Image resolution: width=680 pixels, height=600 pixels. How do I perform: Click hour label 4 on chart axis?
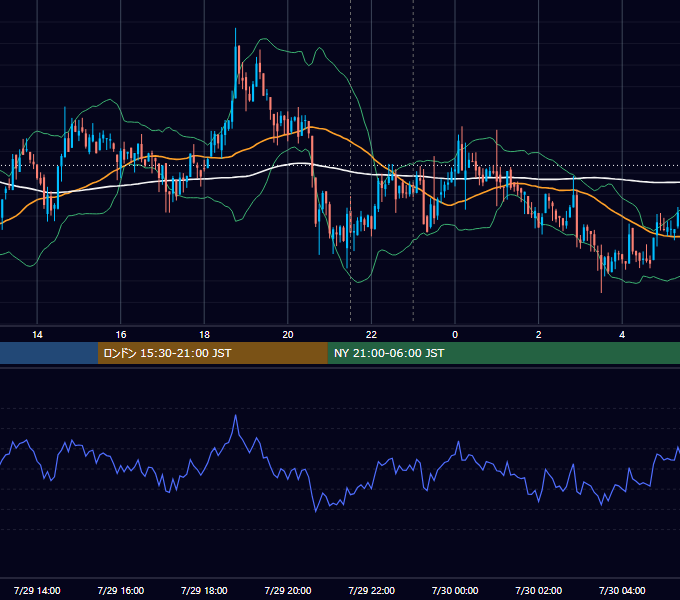(x=622, y=335)
